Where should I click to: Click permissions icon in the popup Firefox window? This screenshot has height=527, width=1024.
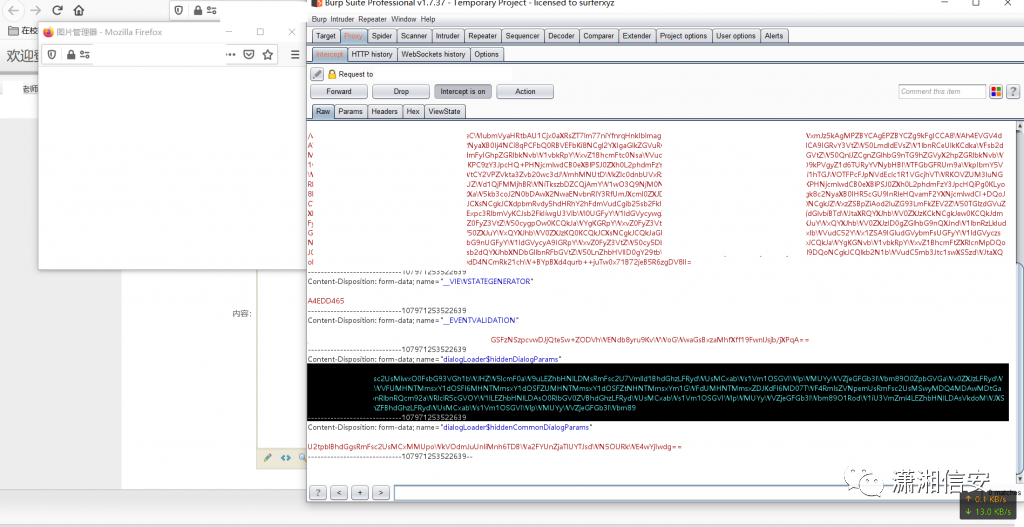pos(85,55)
